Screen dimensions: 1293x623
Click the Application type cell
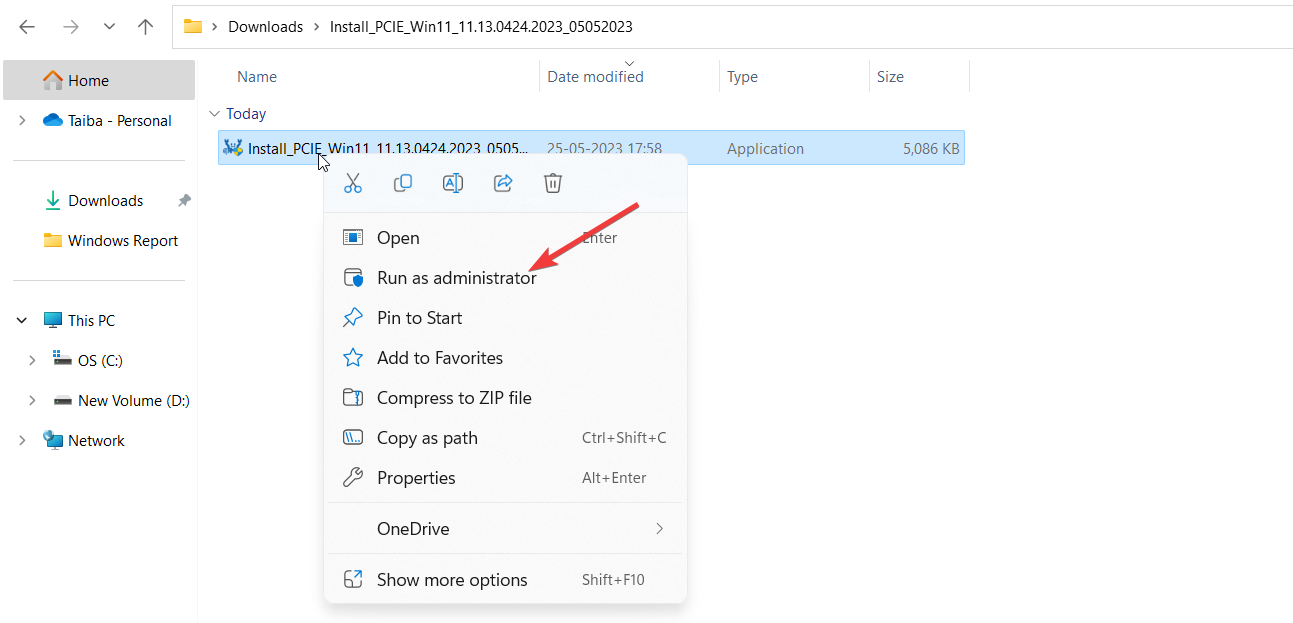click(x=765, y=149)
